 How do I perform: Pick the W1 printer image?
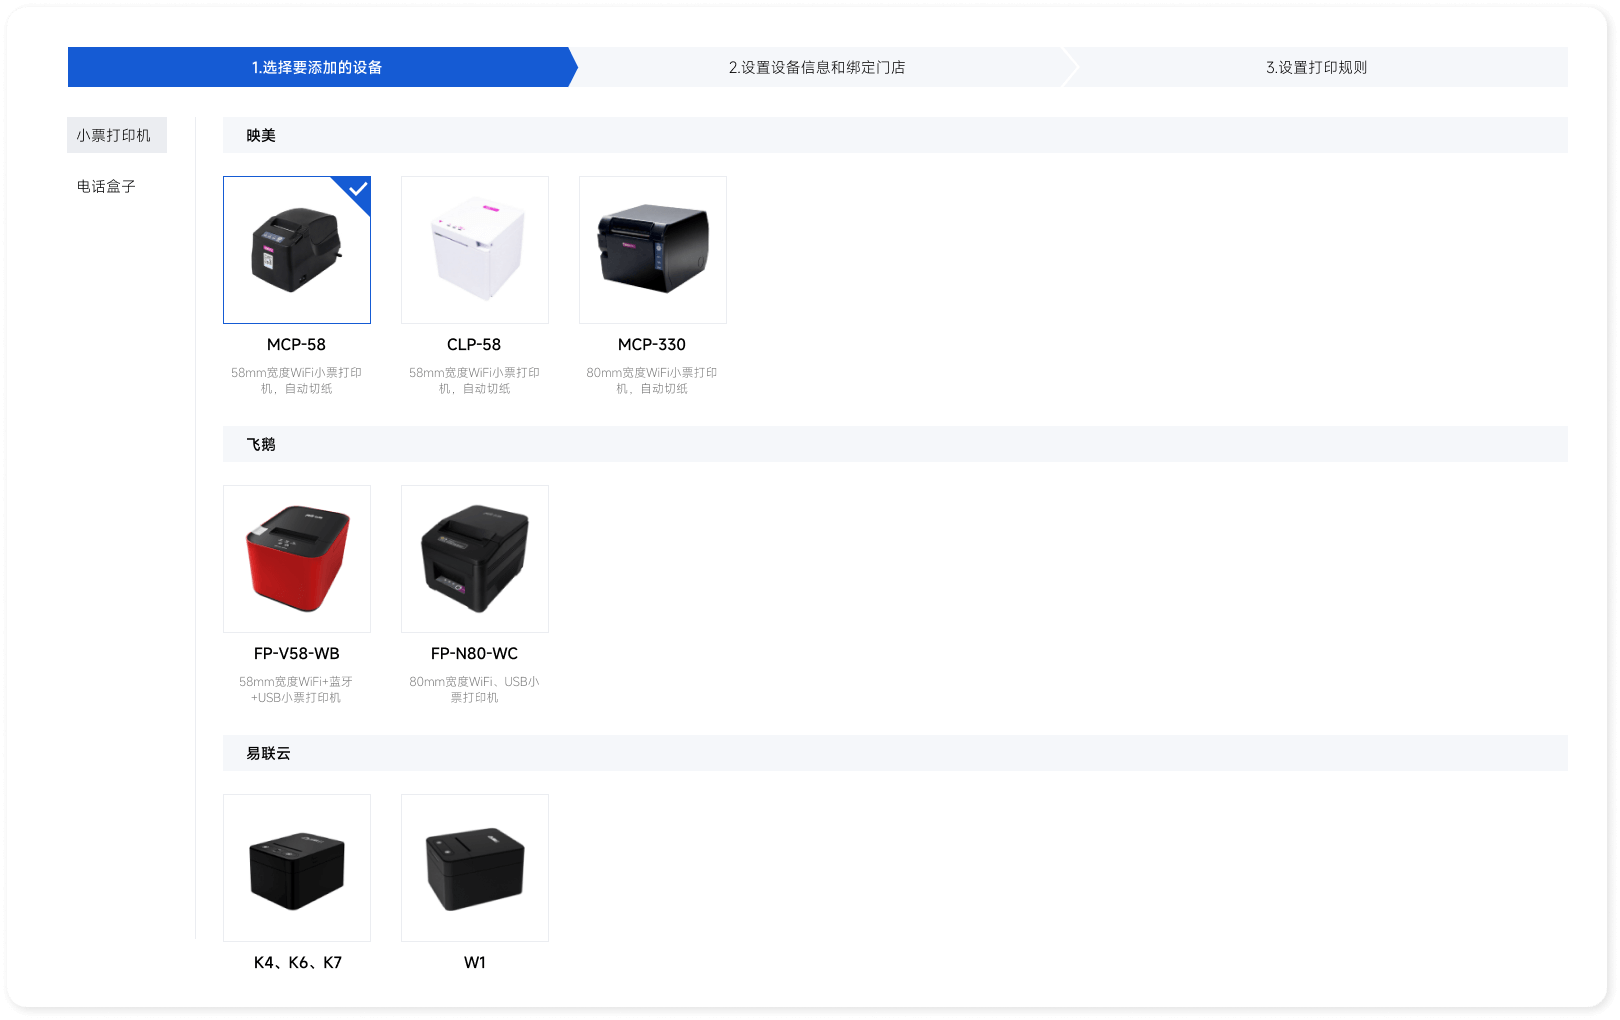point(475,868)
